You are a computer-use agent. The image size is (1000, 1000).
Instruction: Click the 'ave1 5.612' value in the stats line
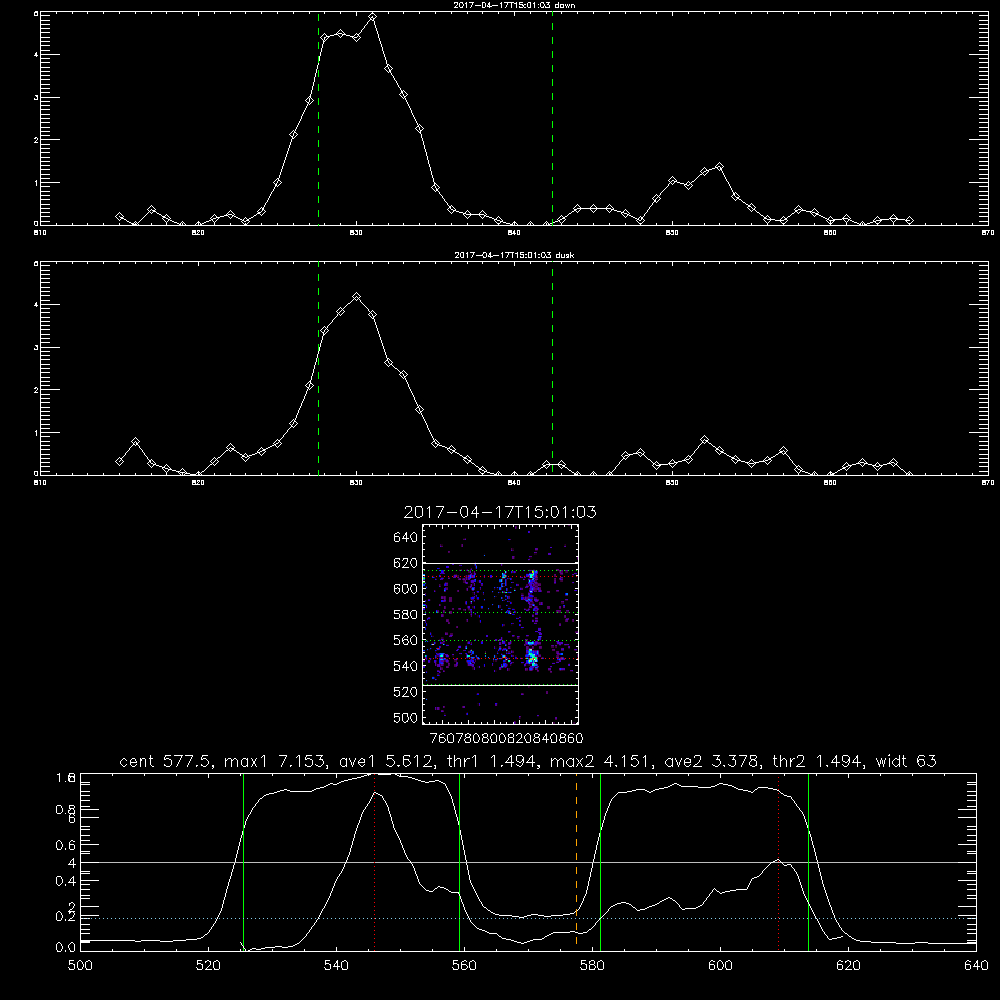(386, 761)
